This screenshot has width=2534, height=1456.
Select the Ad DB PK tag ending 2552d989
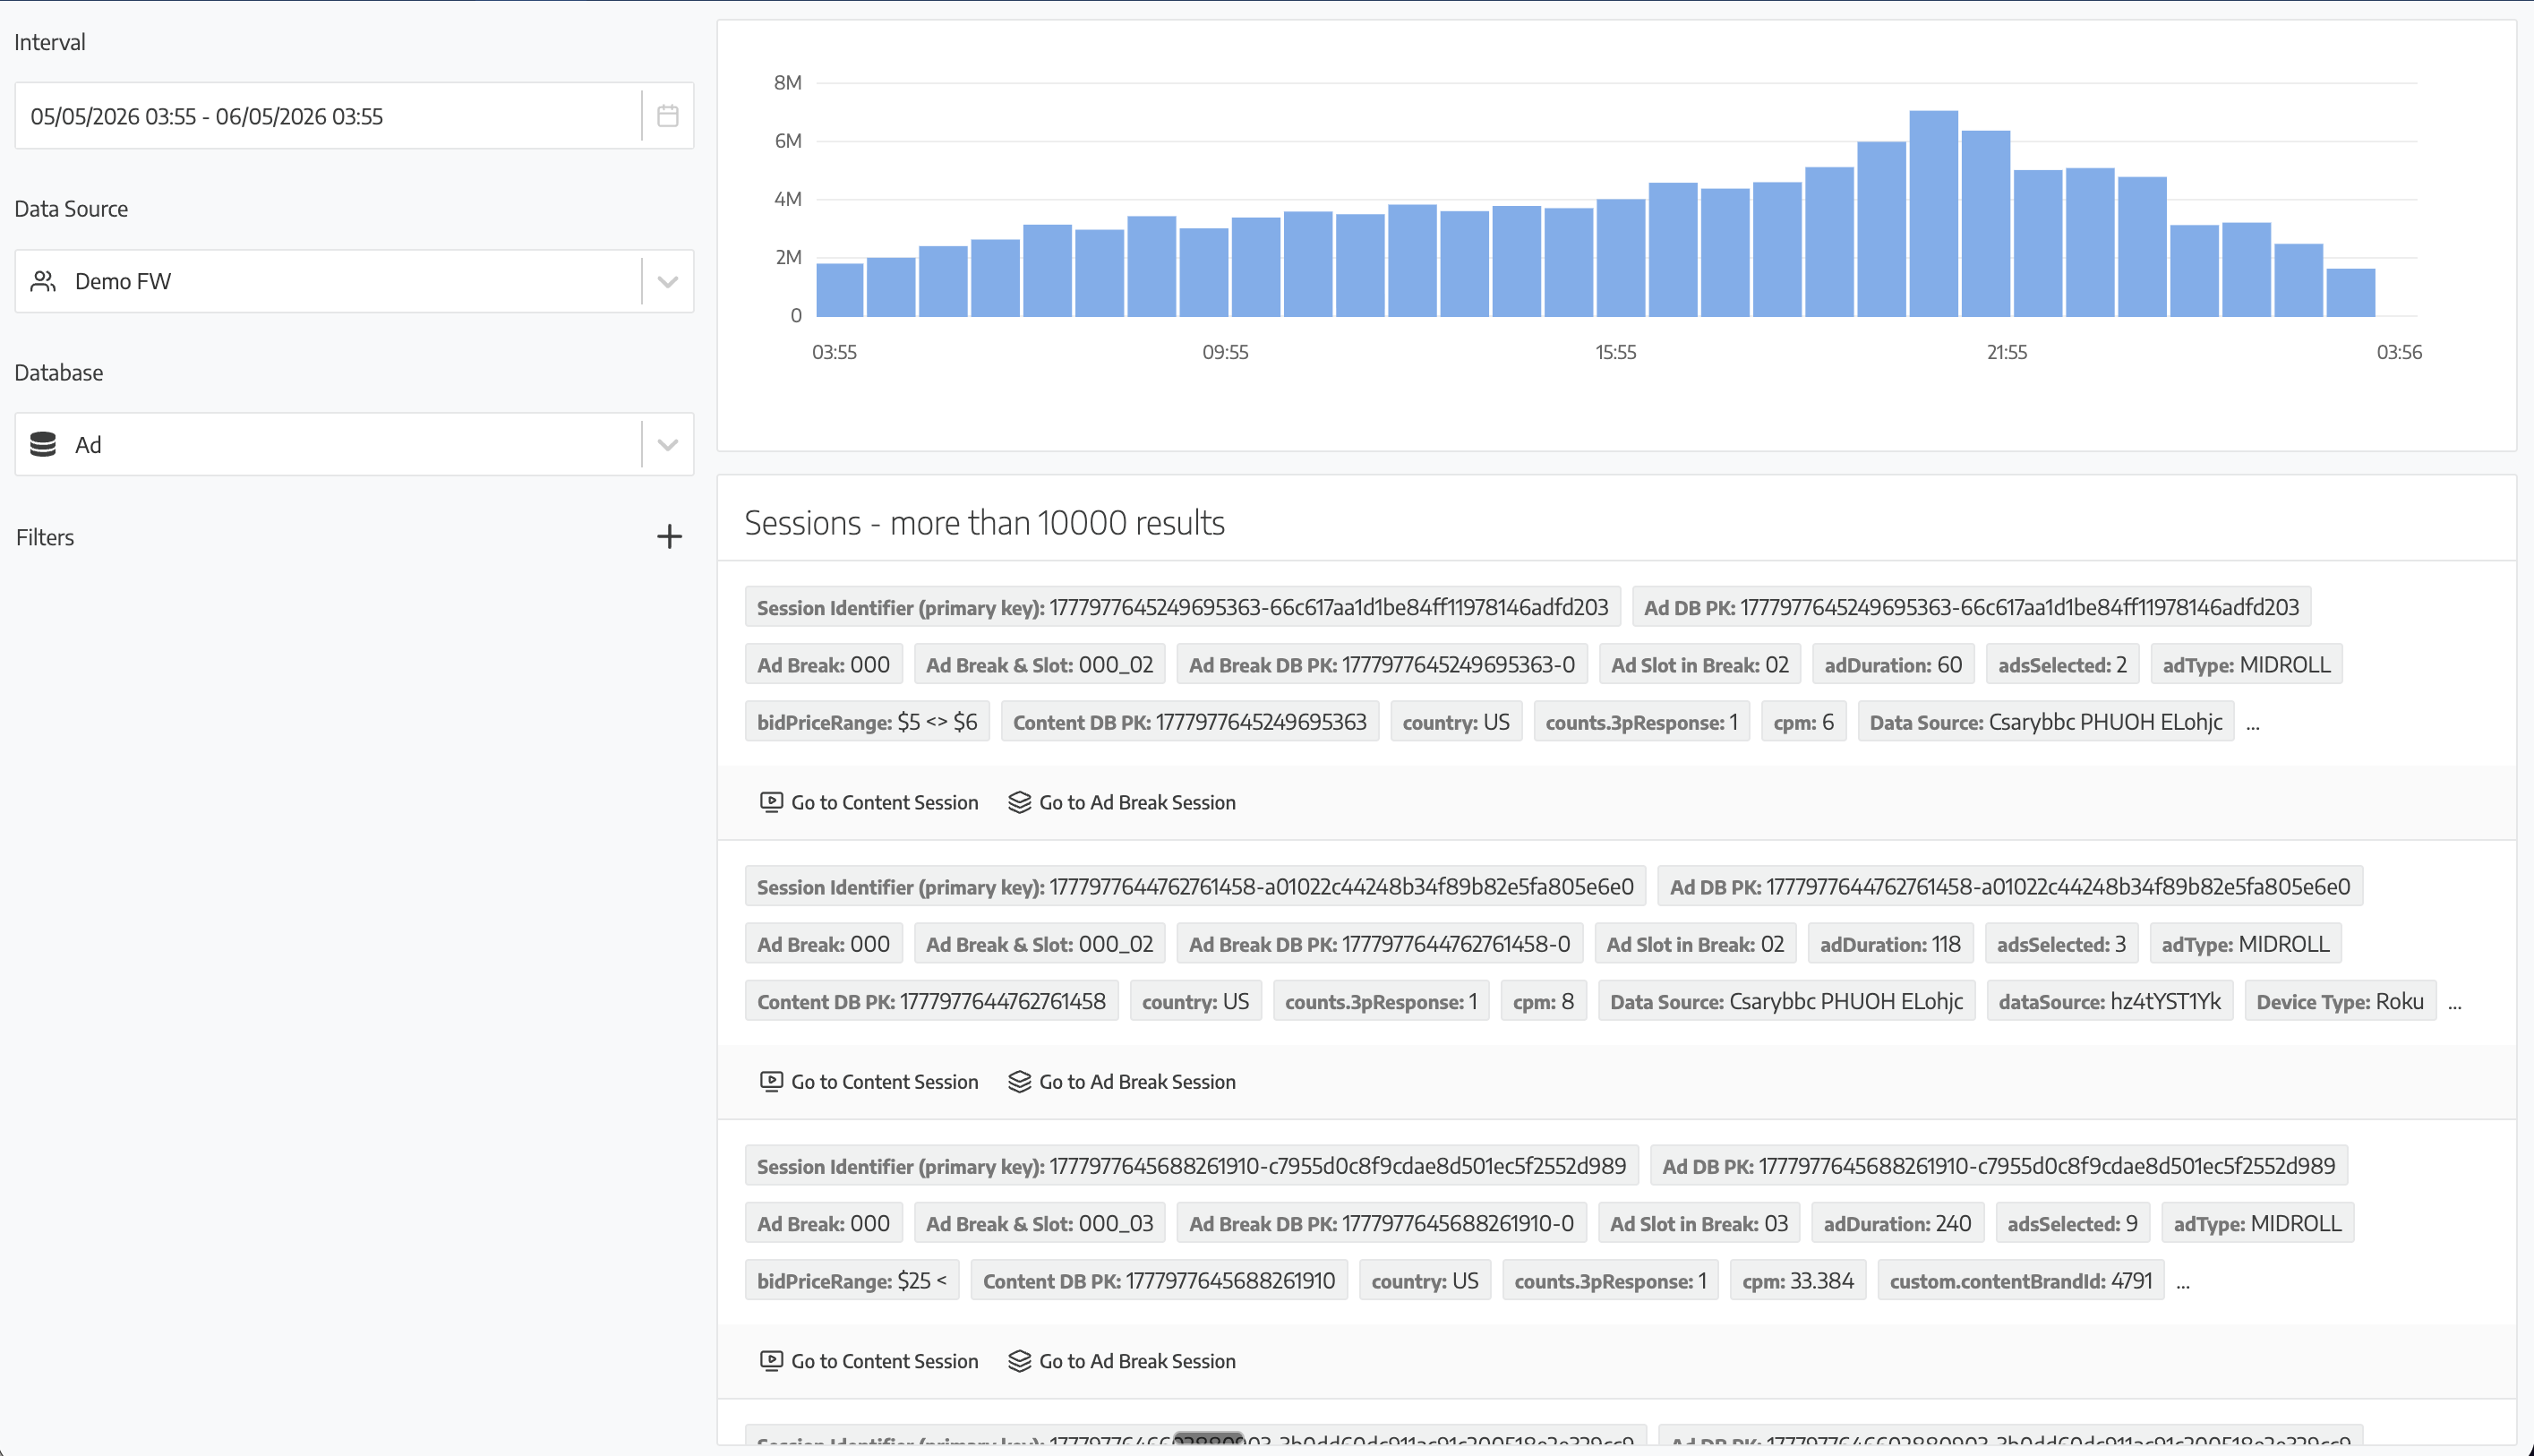[x=1999, y=1166]
